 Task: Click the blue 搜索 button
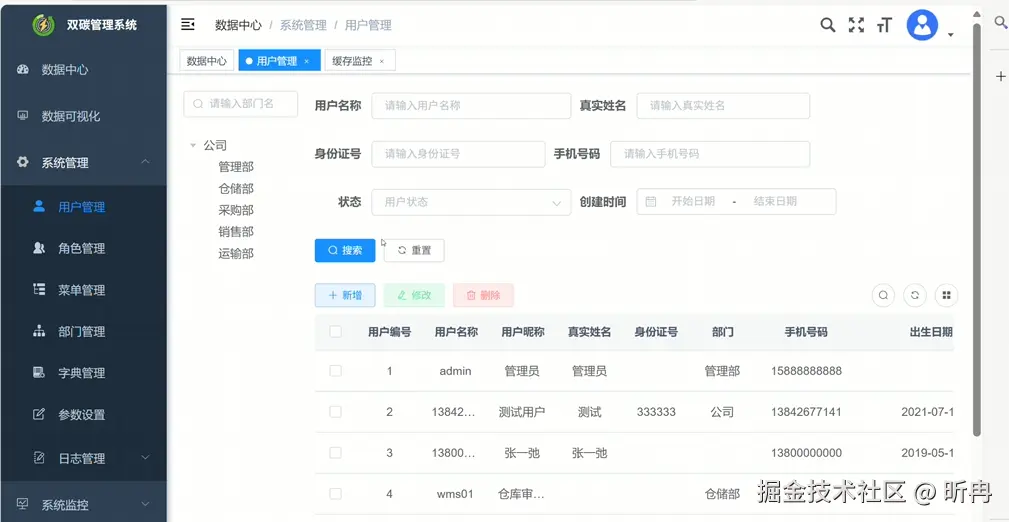click(x=345, y=250)
